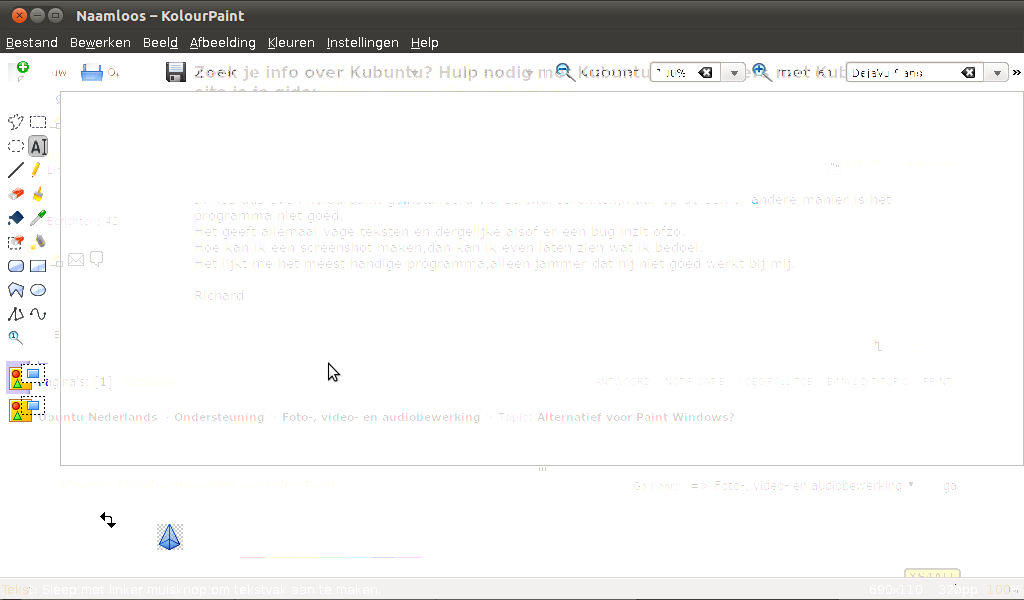Choose the Flood Fill bucket tool
1024x600 pixels.
pyautogui.click(x=16, y=218)
